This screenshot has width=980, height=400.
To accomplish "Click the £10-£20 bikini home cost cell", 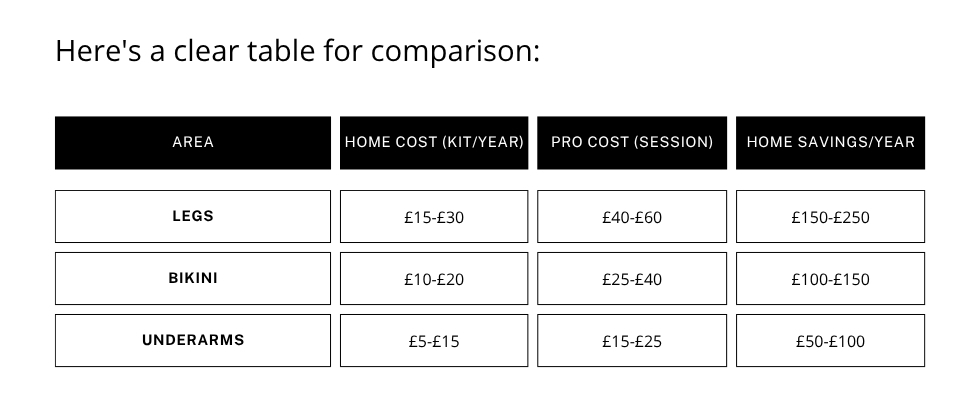I will click(434, 279).
